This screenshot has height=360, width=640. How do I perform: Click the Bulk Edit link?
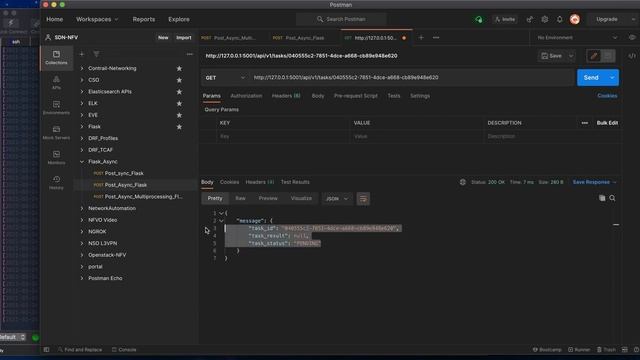[607, 123]
